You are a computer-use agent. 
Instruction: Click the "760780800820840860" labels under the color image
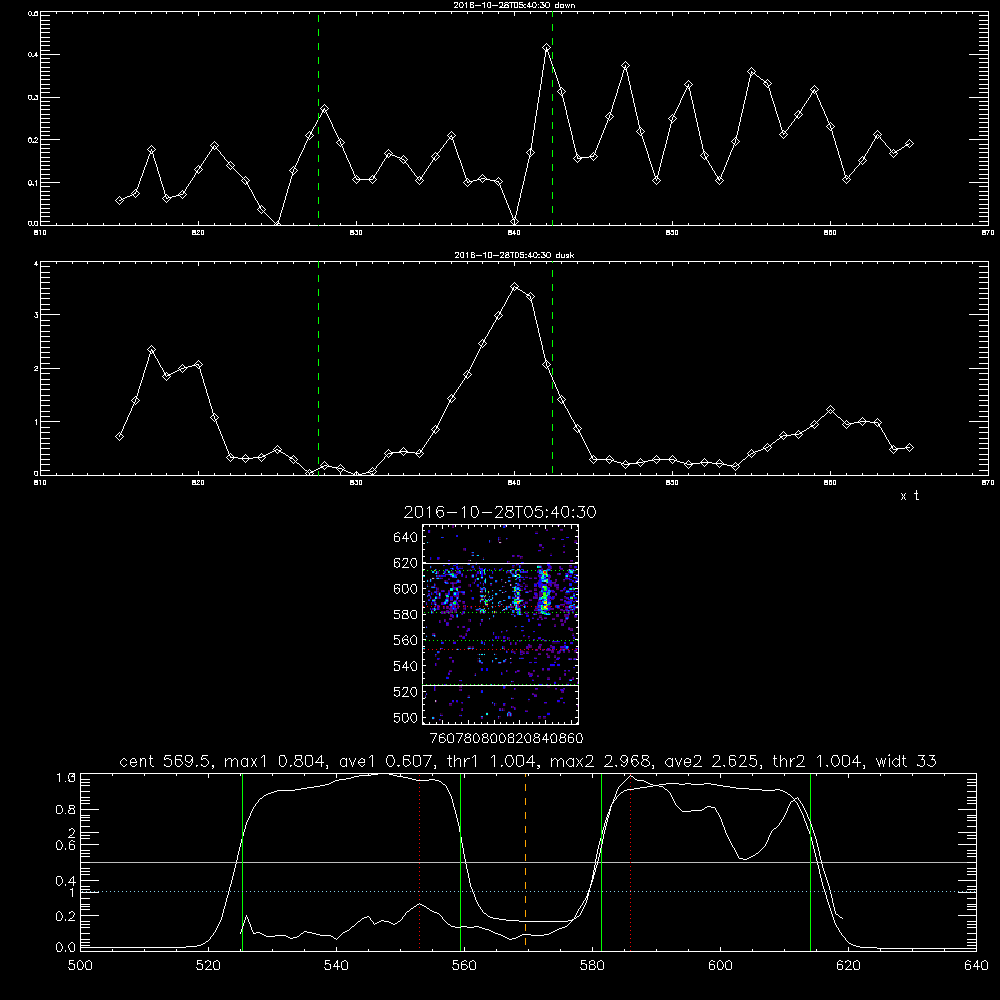[506, 739]
